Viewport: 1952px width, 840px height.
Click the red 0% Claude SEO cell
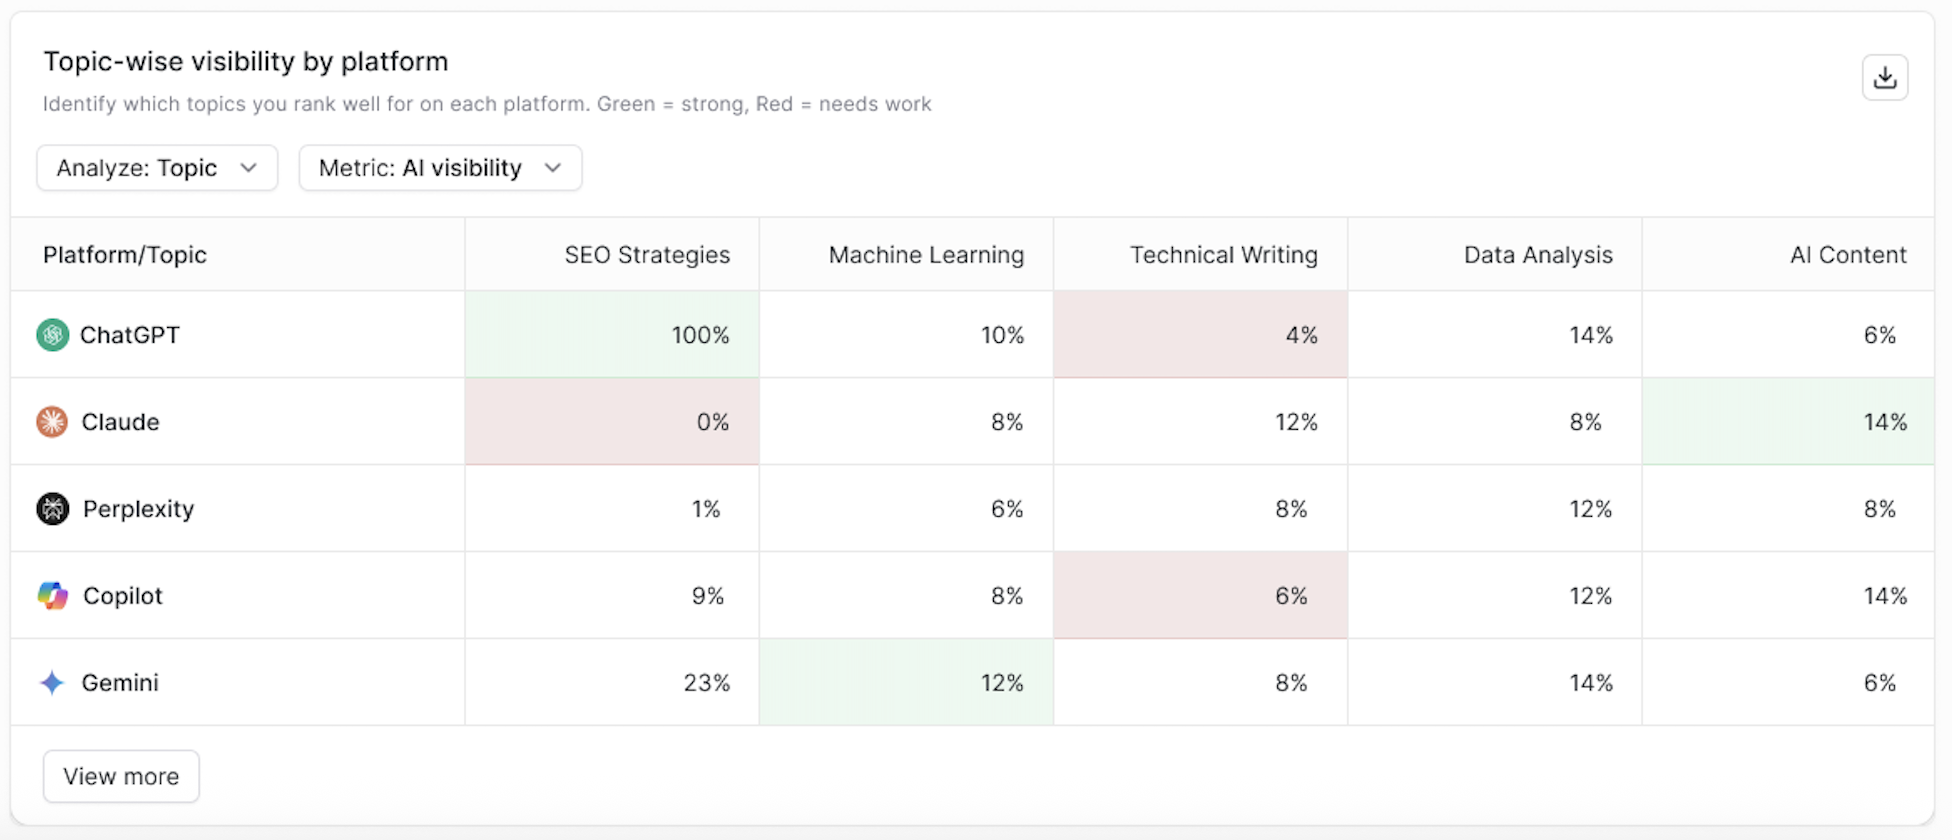click(x=612, y=422)
